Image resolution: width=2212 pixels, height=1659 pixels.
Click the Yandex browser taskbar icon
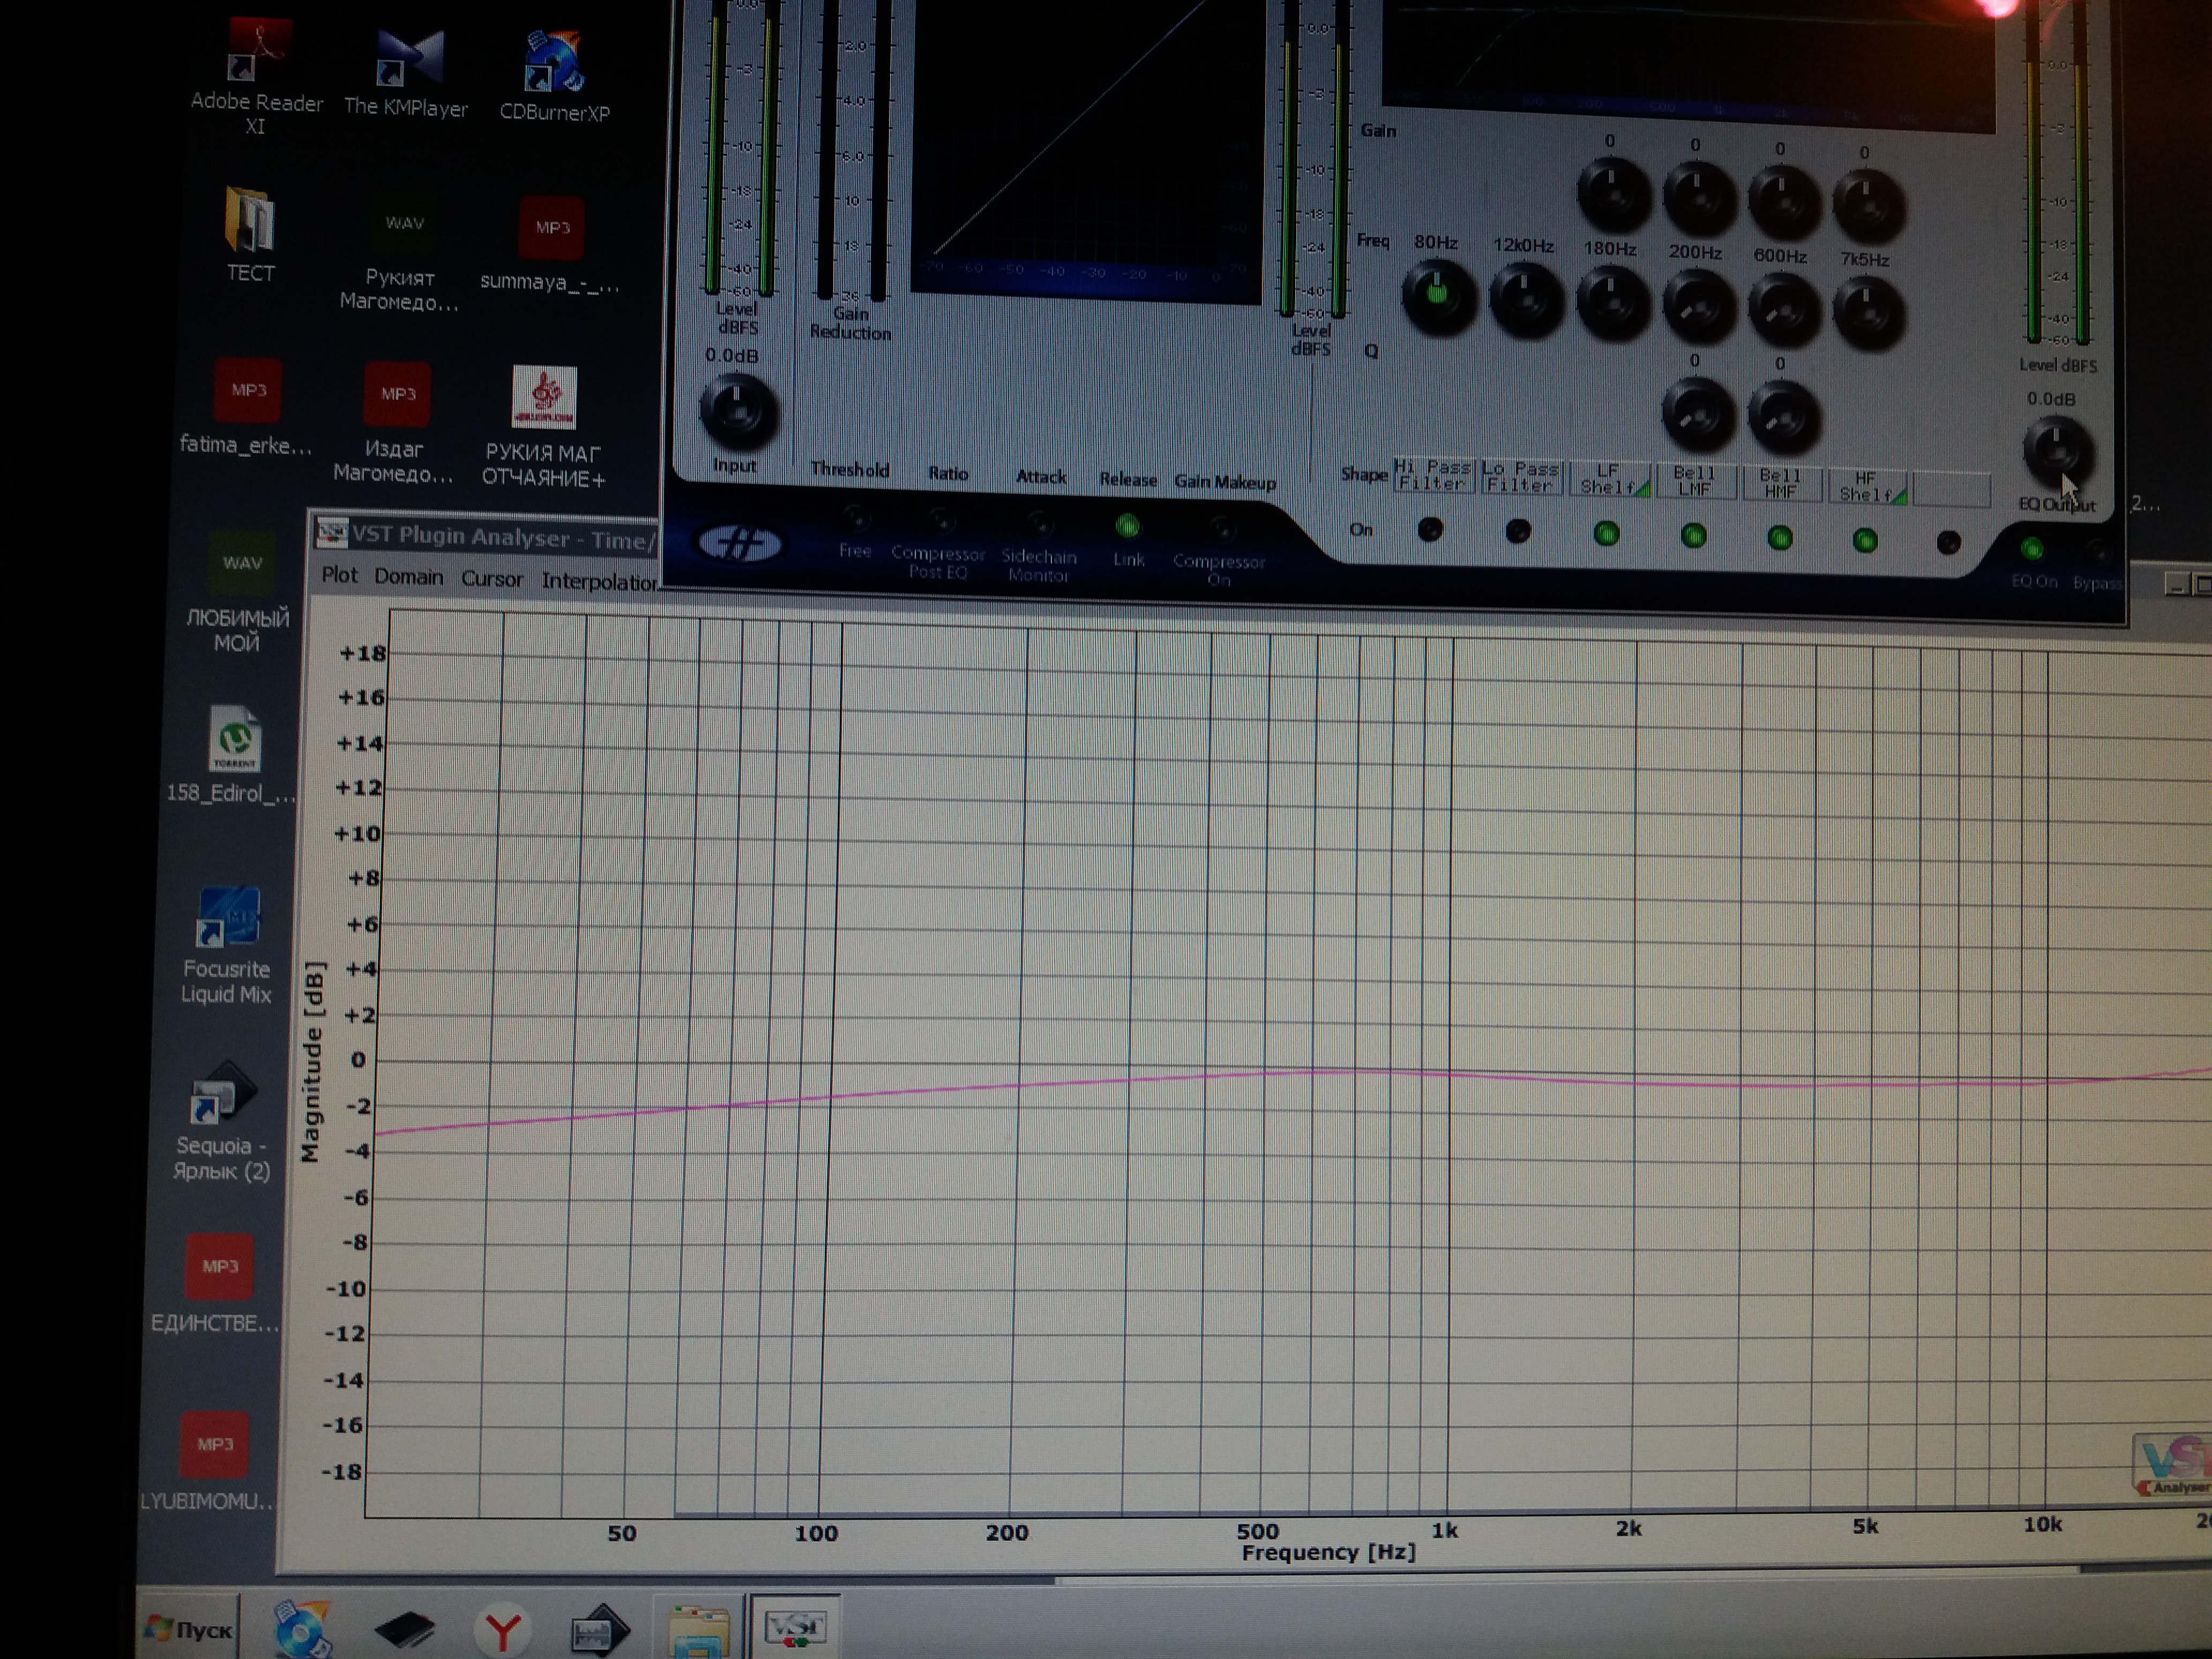(503, 1631)
